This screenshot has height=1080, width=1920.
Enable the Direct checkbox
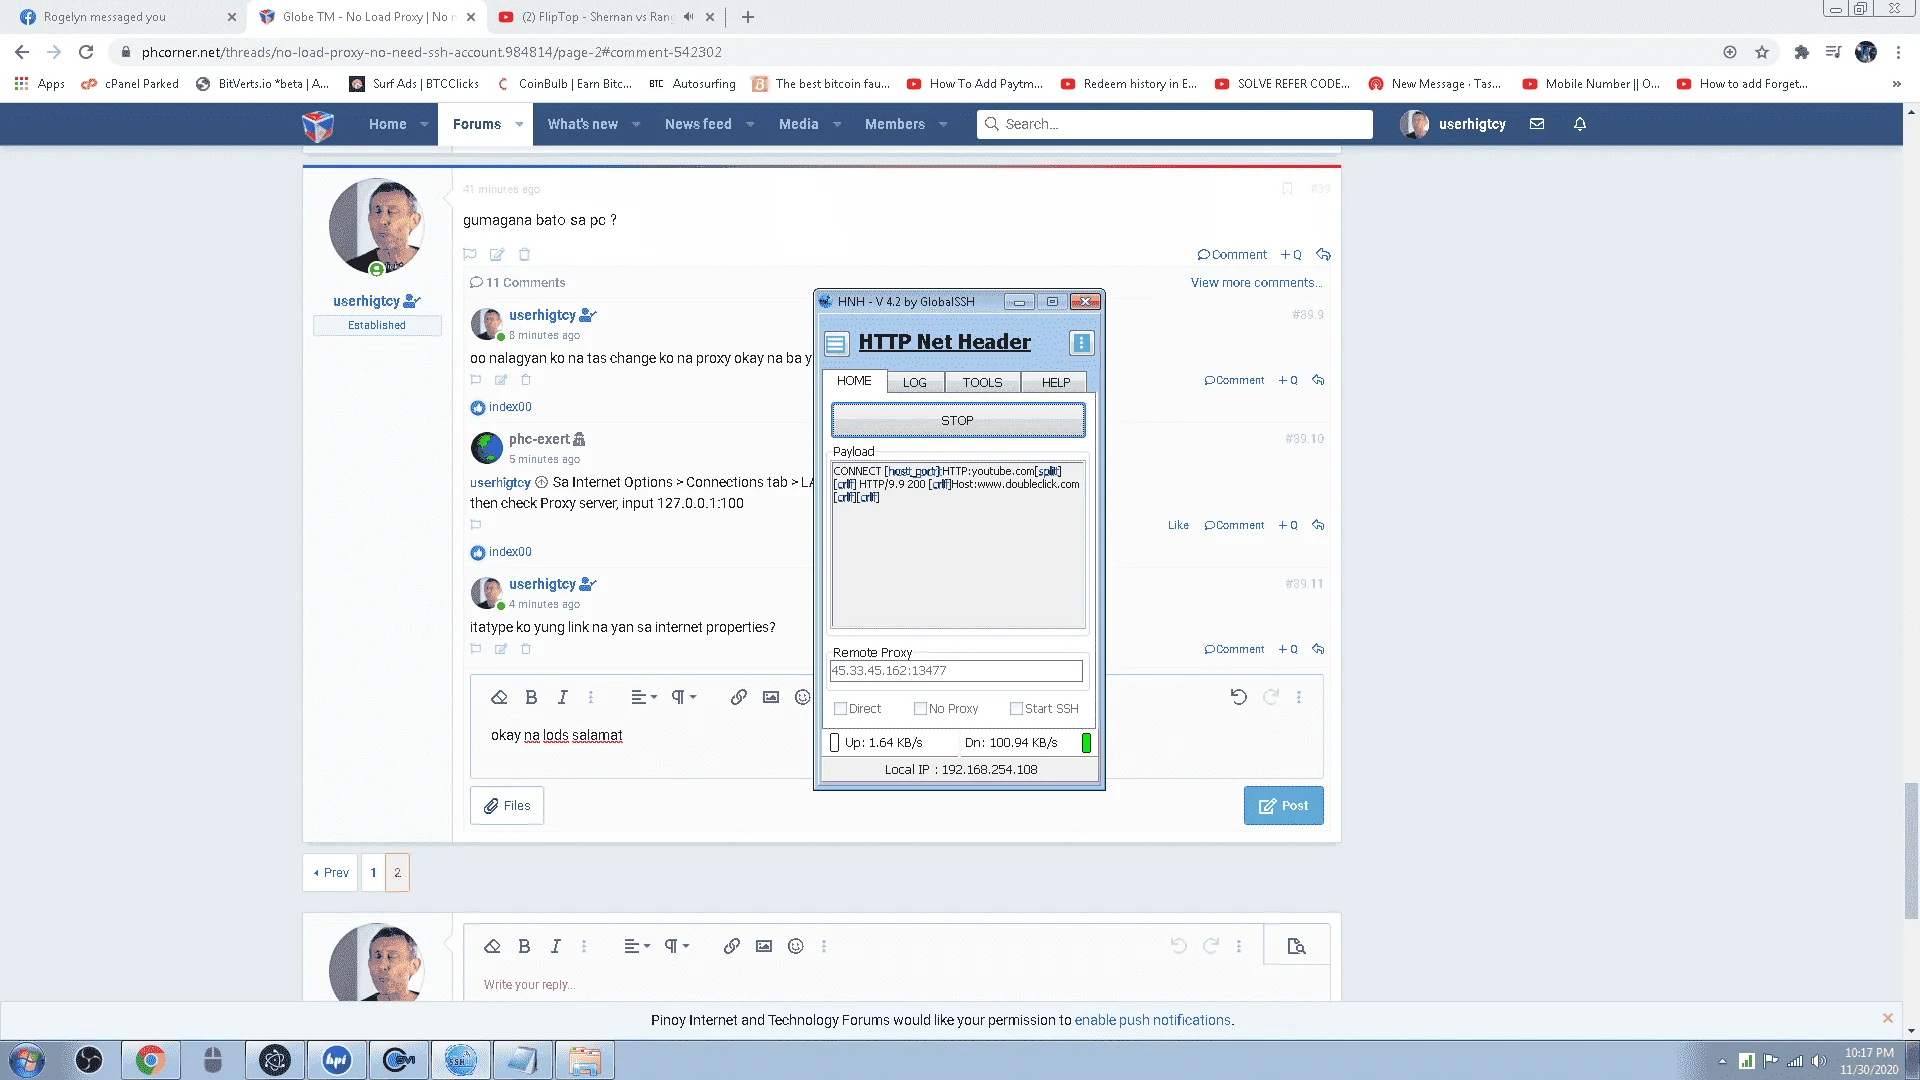[x=840, y=709]
